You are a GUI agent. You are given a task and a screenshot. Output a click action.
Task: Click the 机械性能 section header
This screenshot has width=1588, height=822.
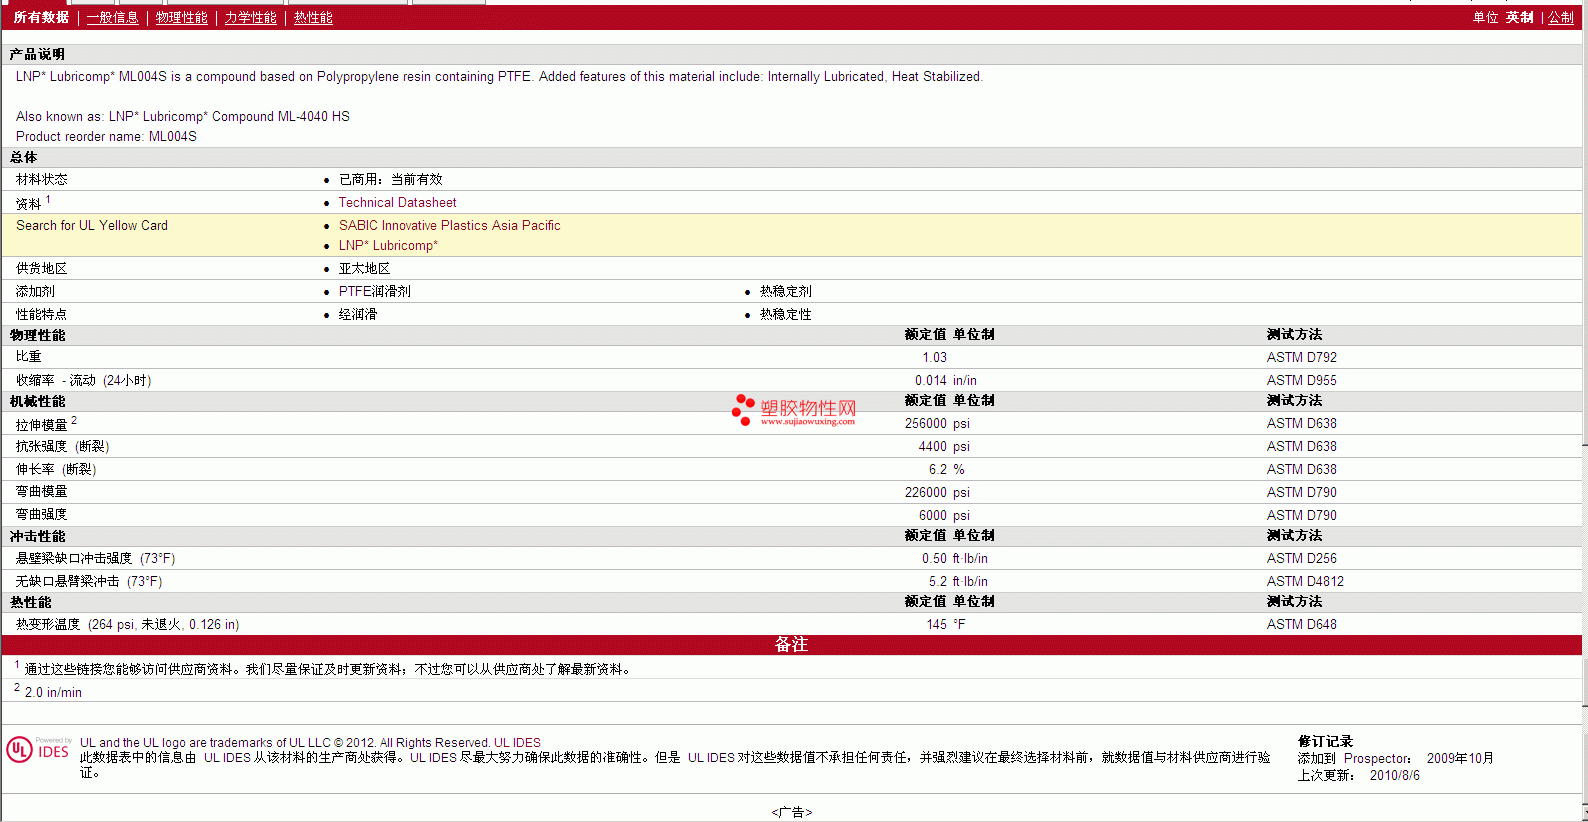pyautogui.click(x=38, y=402)
